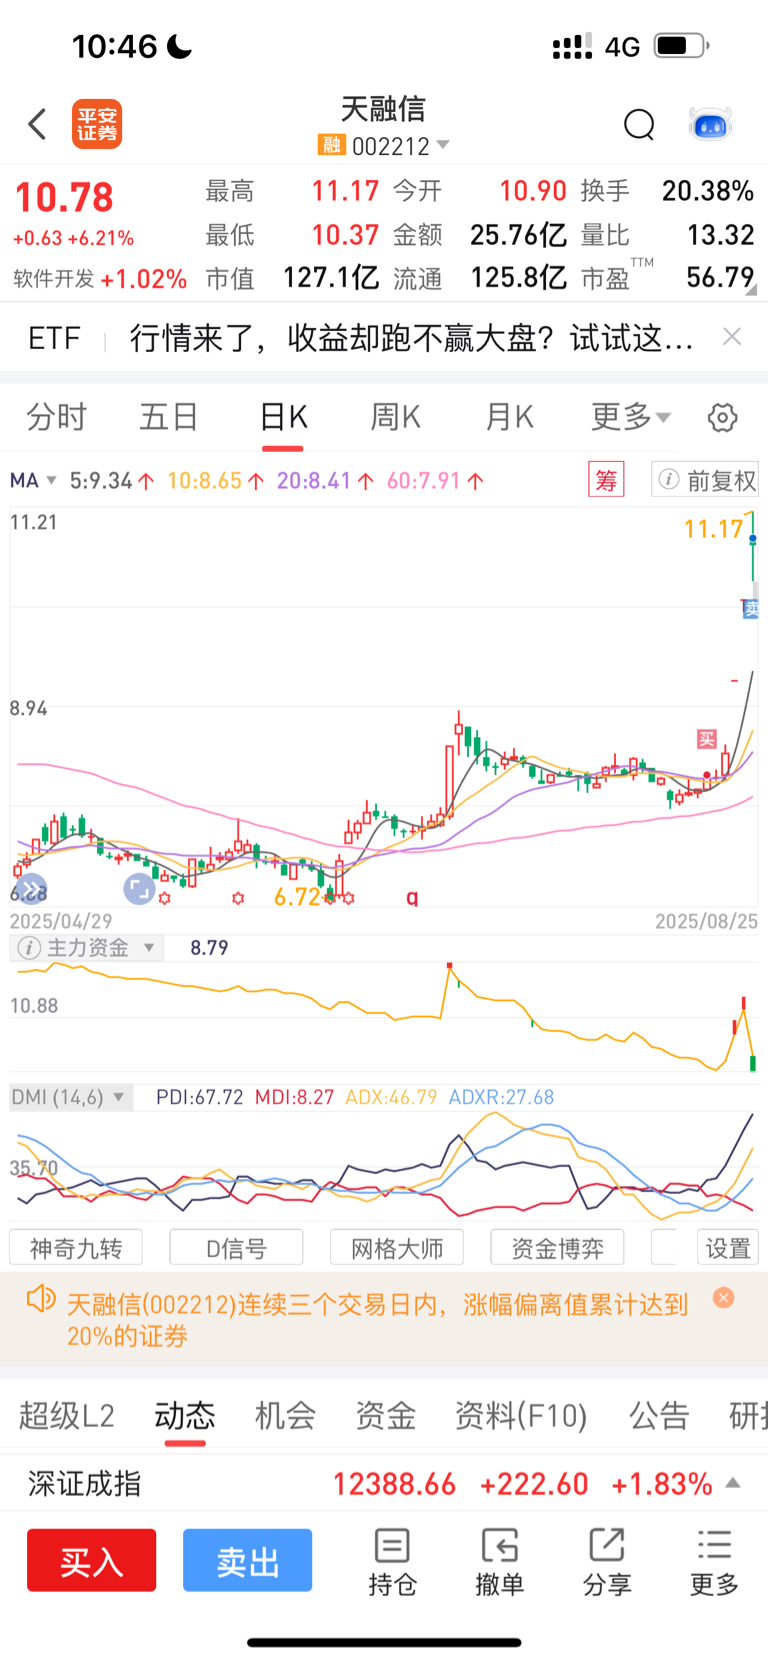Tap the double-arrow chart scroll icon

[x=32, y=888]
